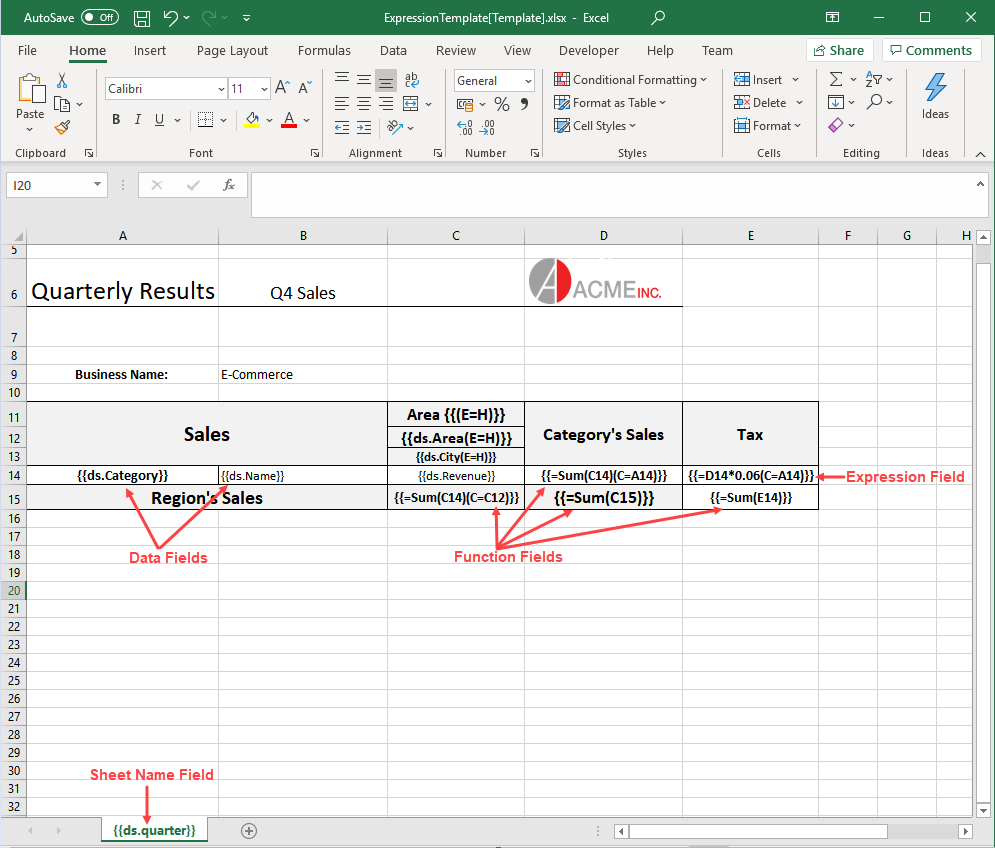Image resolution: width=995 pixels, height=848 pixels.
Task: Click the Wrap Text icon
Action: pos(411,80)
